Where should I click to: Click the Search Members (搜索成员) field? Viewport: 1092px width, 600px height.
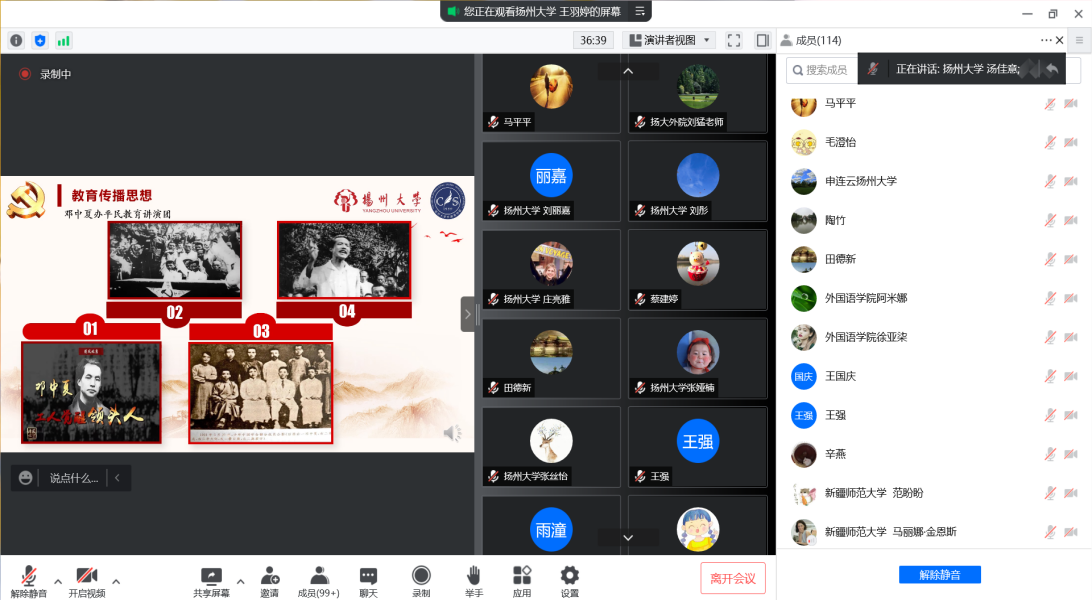[x=822, y=70]
